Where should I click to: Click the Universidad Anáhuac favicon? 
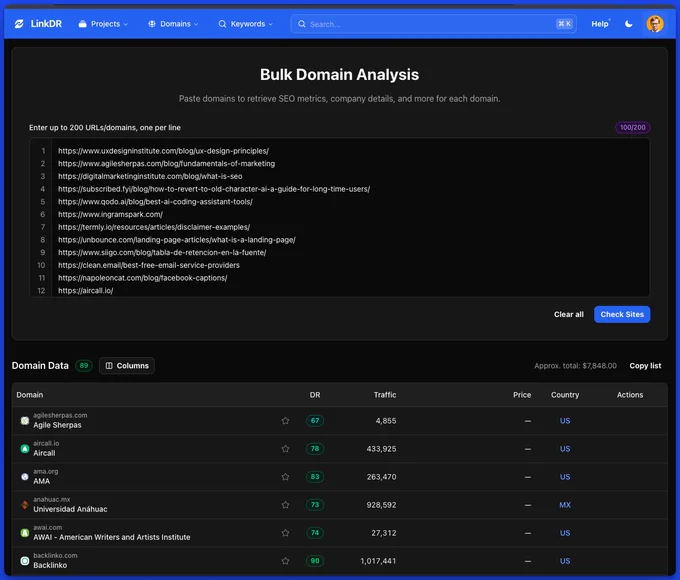pos(25,505)
